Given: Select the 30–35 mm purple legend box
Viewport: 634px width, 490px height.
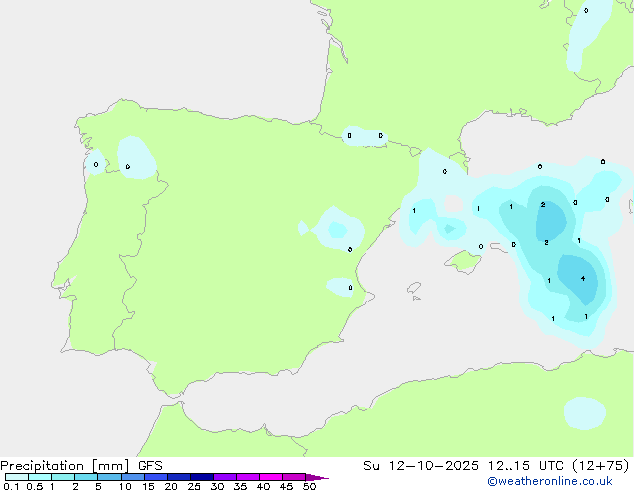Looking at the screenshot, I should click(x=225, y=477).
